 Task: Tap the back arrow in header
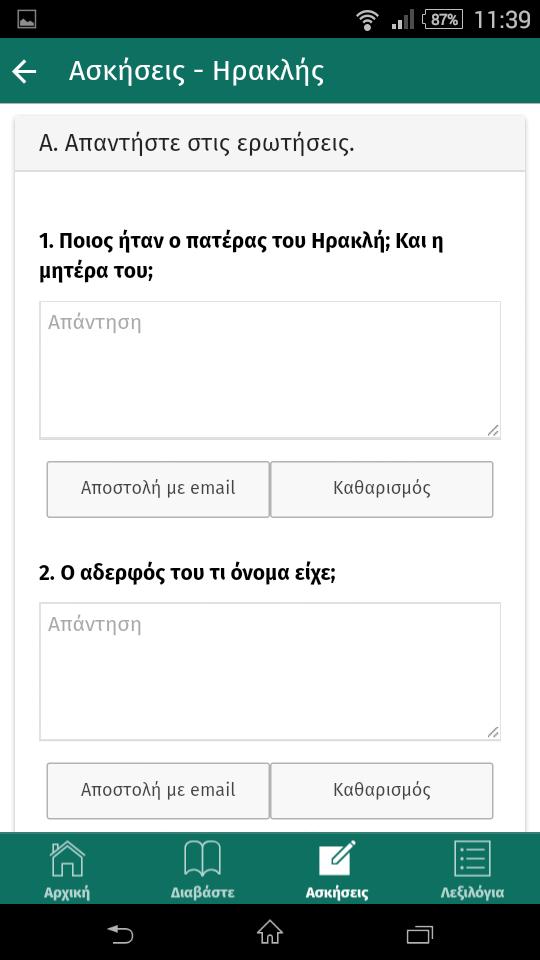point(24,72)
